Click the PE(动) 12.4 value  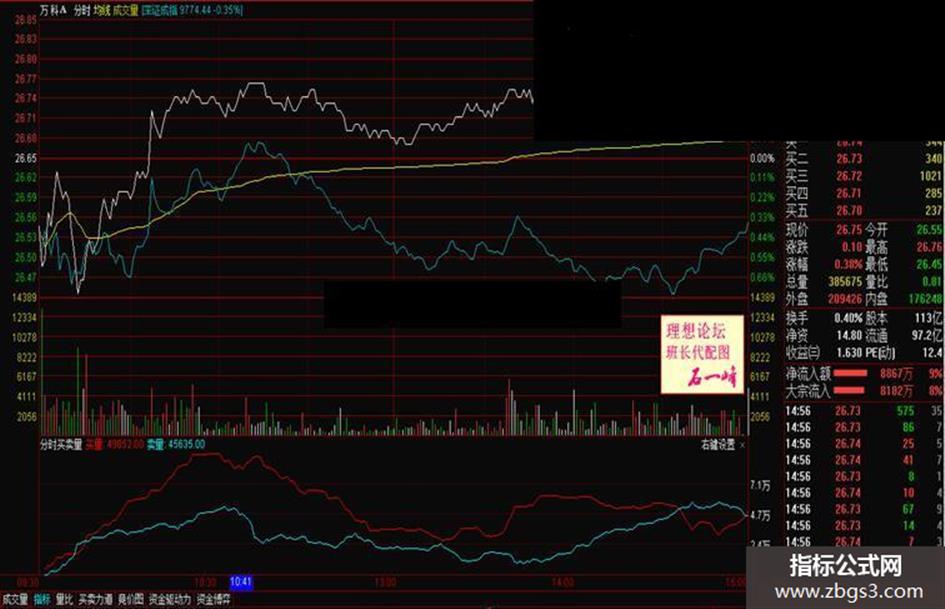pyautogui.click(x=932, y=352)
